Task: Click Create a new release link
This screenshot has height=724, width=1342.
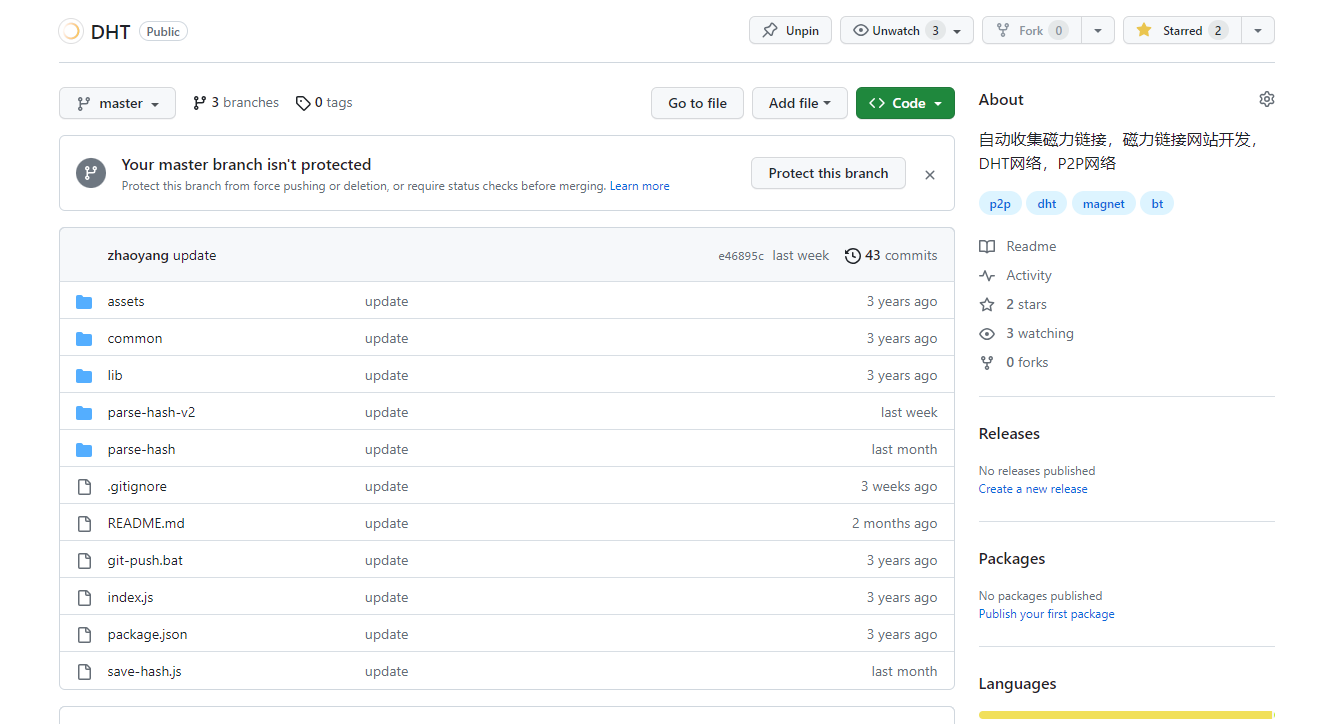Action: coord(1033,489)
